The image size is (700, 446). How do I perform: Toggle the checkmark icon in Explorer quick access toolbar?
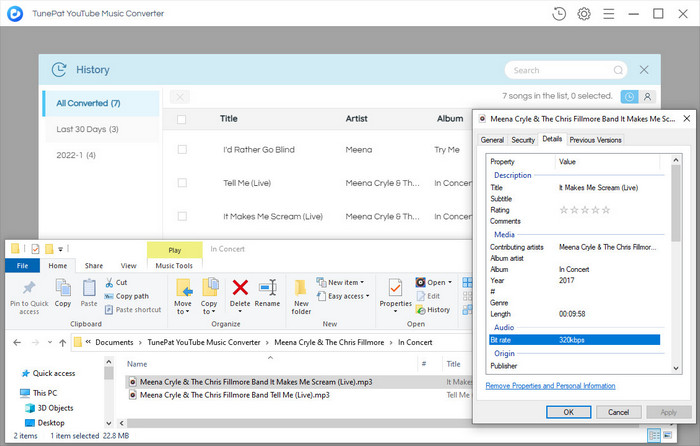(x=35, y=249)
